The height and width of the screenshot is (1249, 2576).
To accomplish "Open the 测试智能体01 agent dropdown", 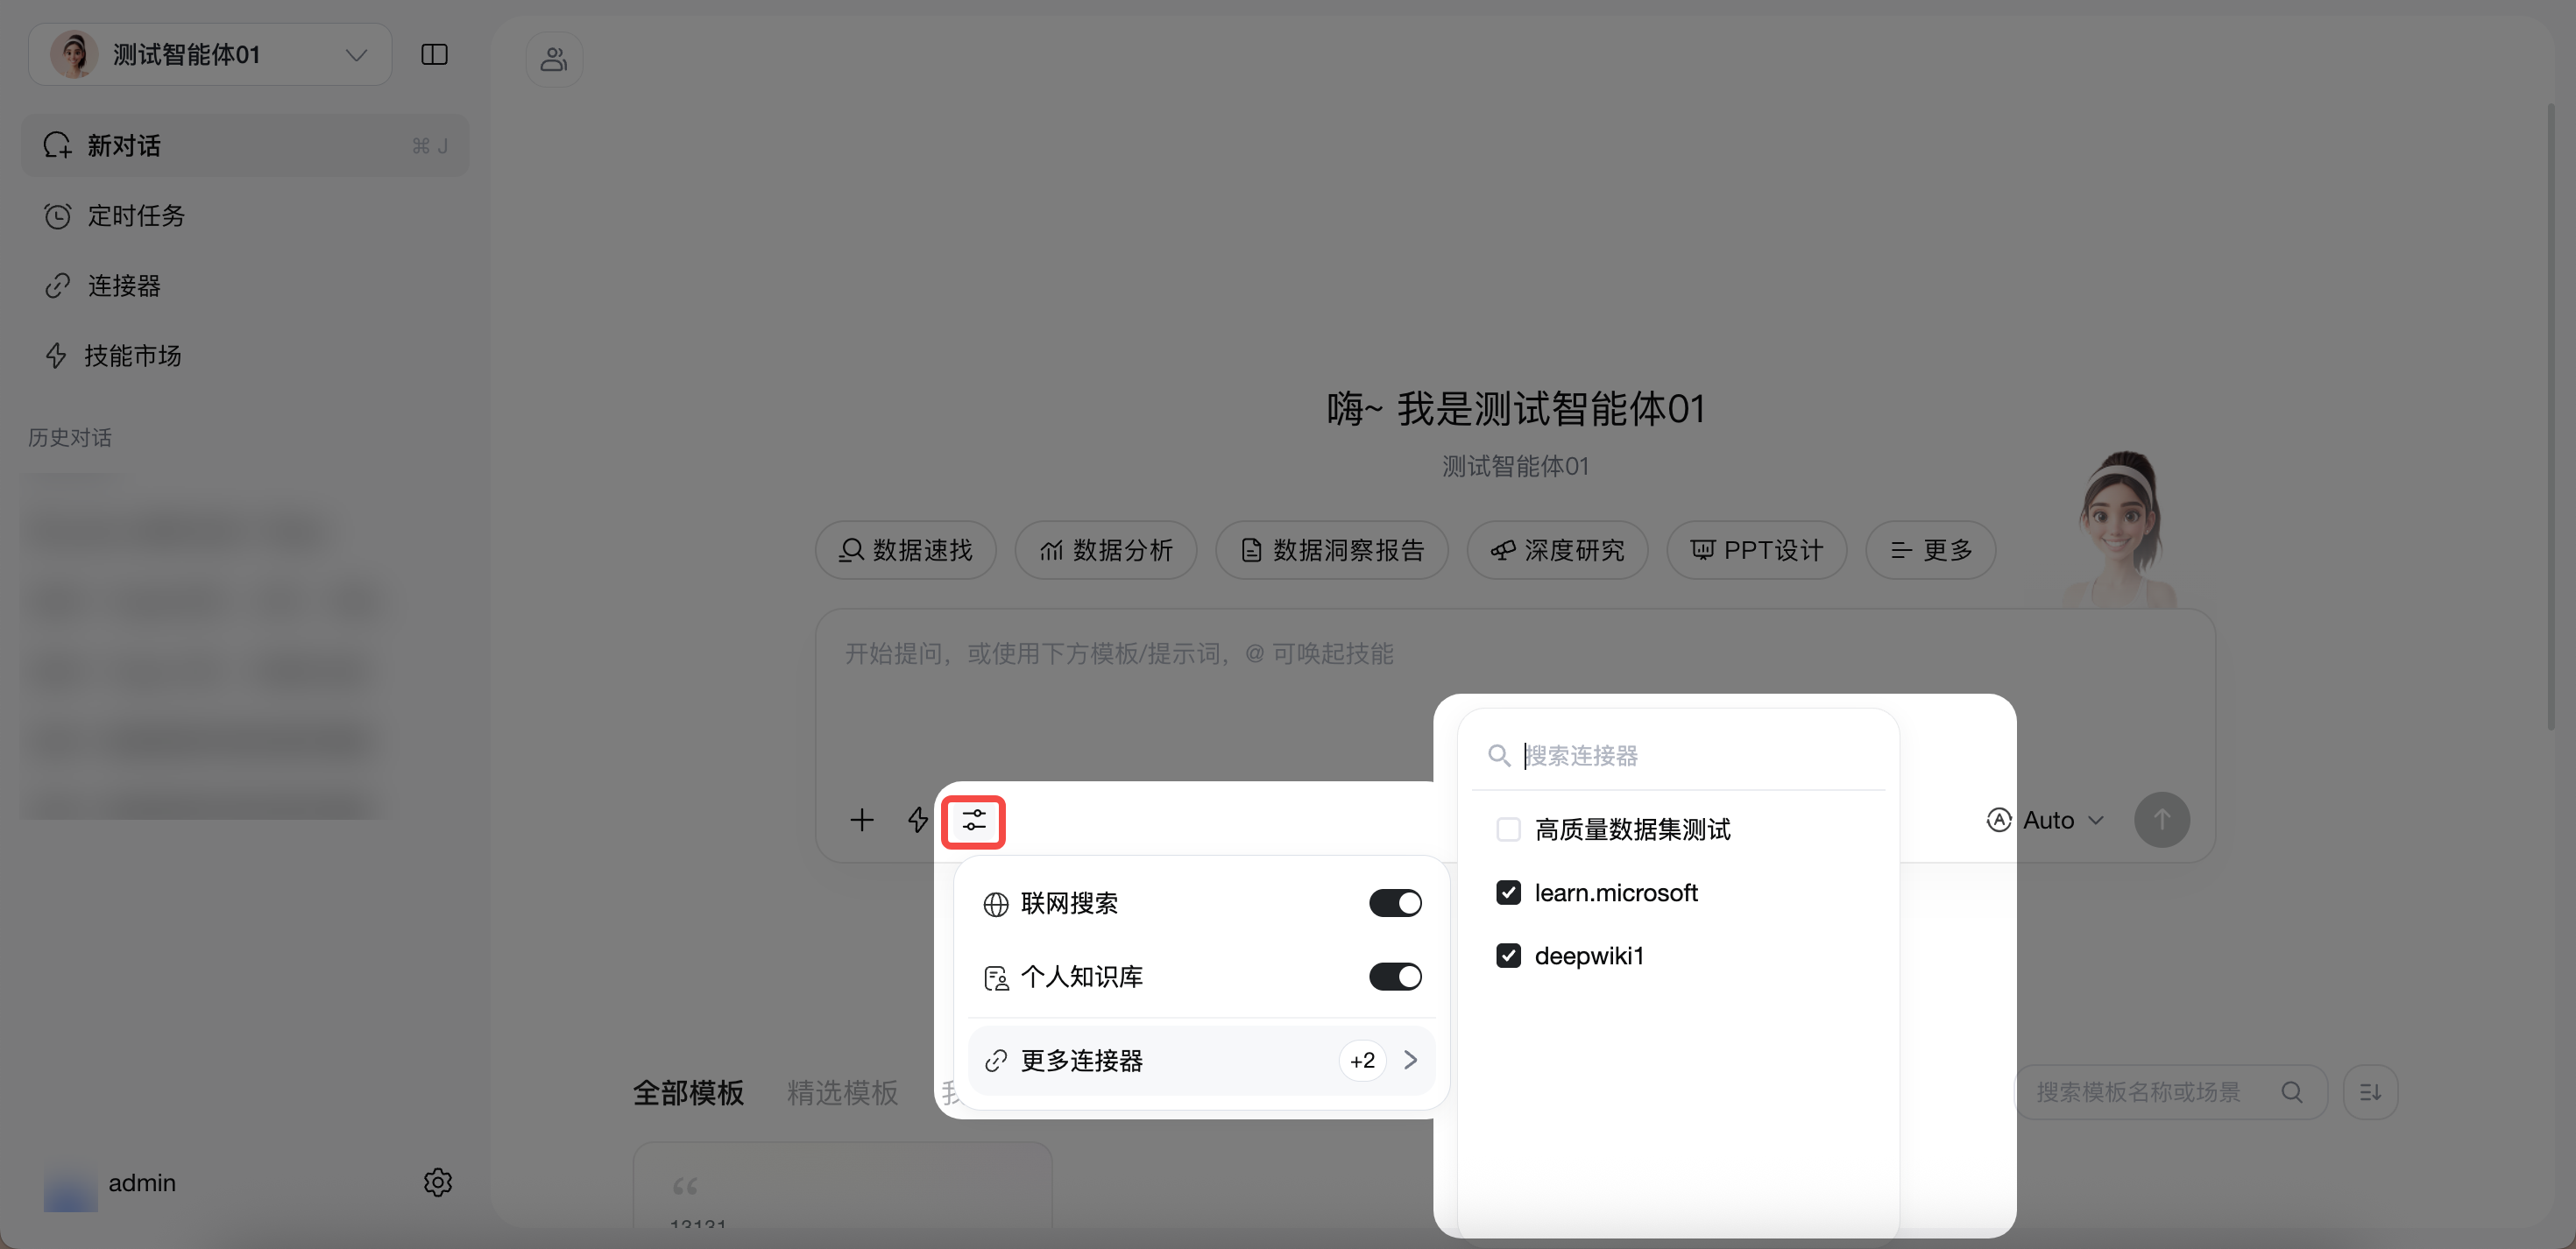I will 210,54.
